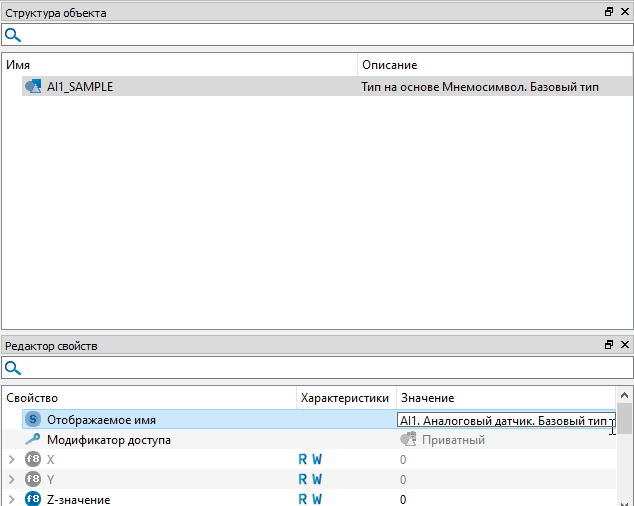Screen dimensions: 634x506
Task: Sort by the Имя column header
Action: [180, 65]
